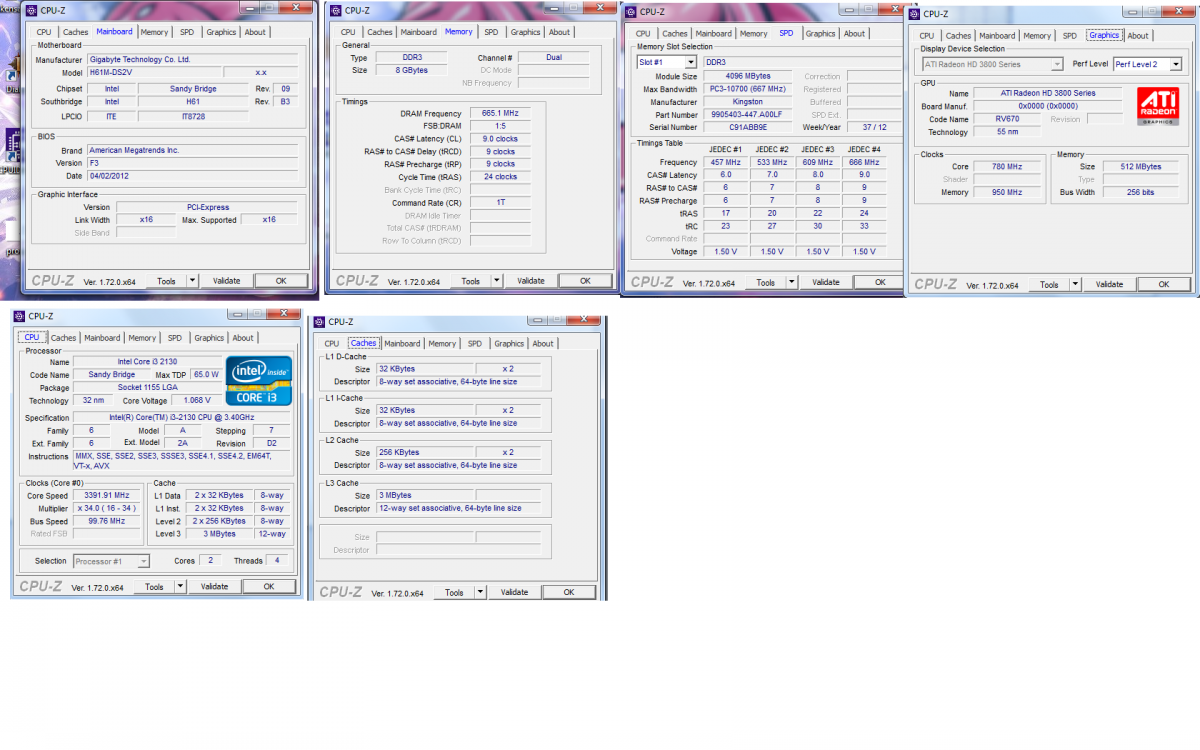
Task: Click the graphics bus width value 256 bits
Action: coord(1140,192)
